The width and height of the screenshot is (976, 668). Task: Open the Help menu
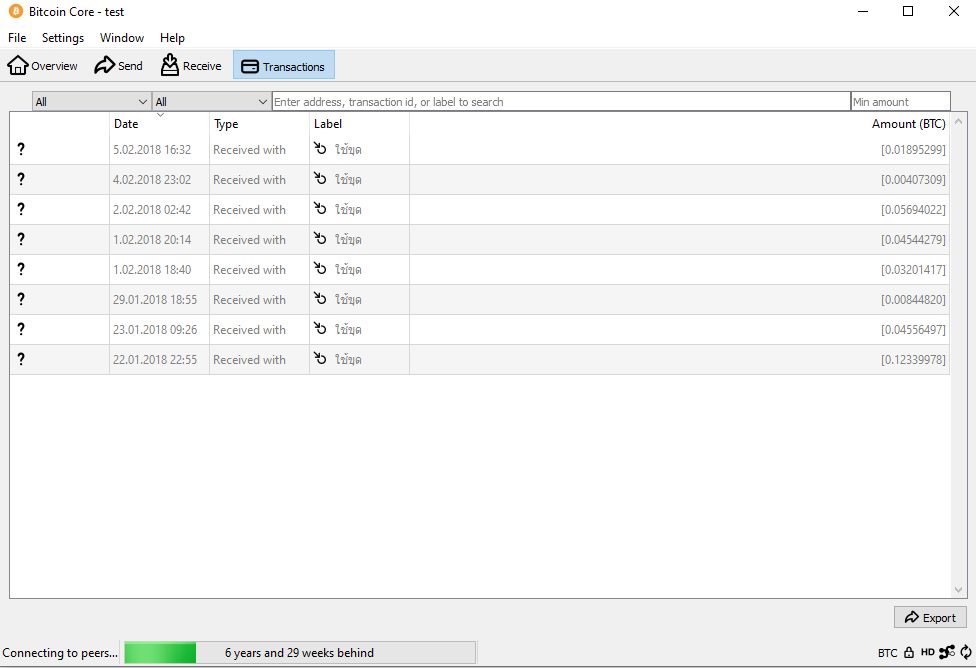click(x=172, y=38)
